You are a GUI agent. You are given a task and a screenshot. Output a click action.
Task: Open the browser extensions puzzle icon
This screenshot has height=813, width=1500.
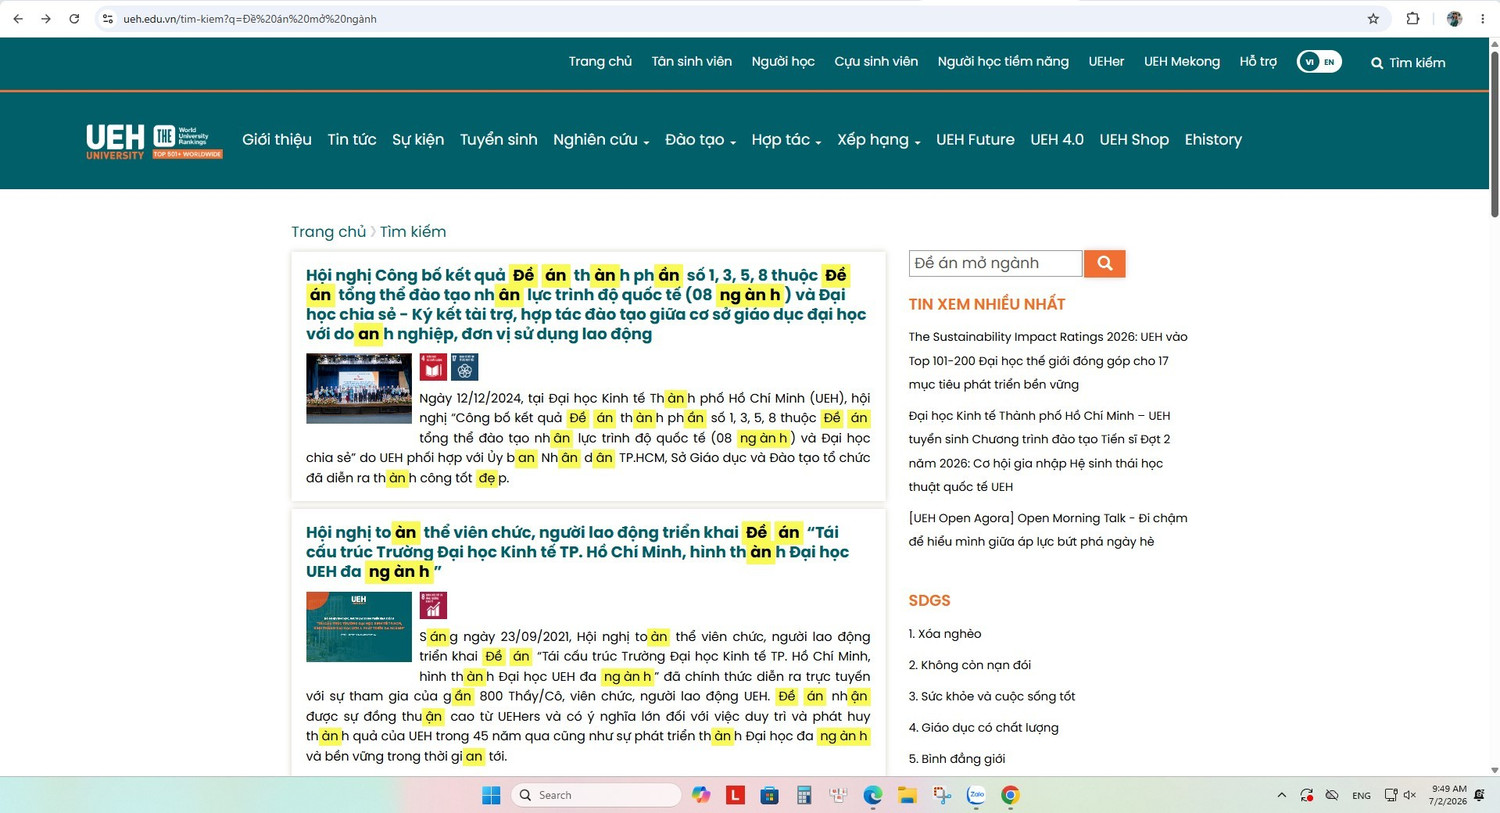point(1413,19)
